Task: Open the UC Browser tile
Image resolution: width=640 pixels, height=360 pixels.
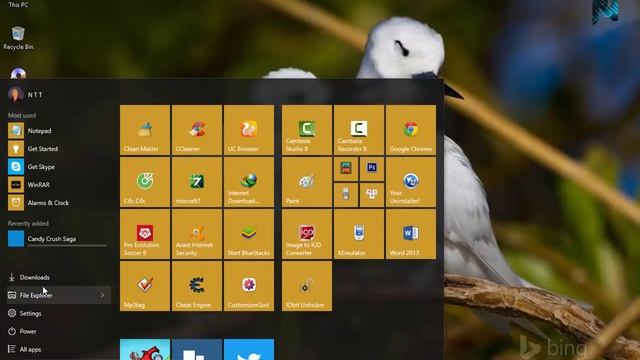Action: click(x=249, y=130)
